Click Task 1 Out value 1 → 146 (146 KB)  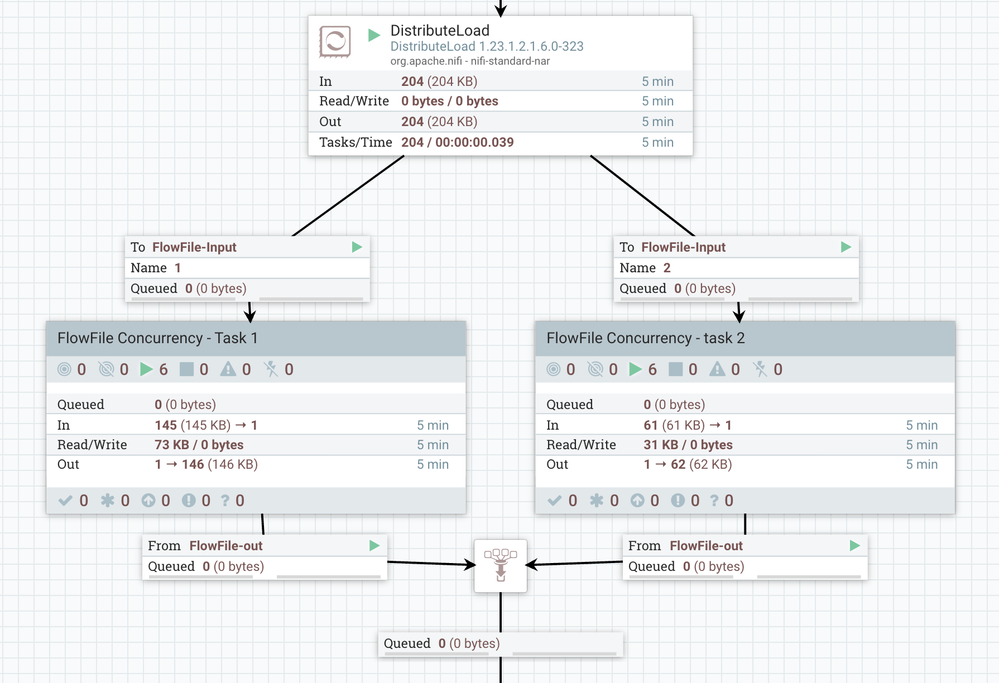click(206, 465)
